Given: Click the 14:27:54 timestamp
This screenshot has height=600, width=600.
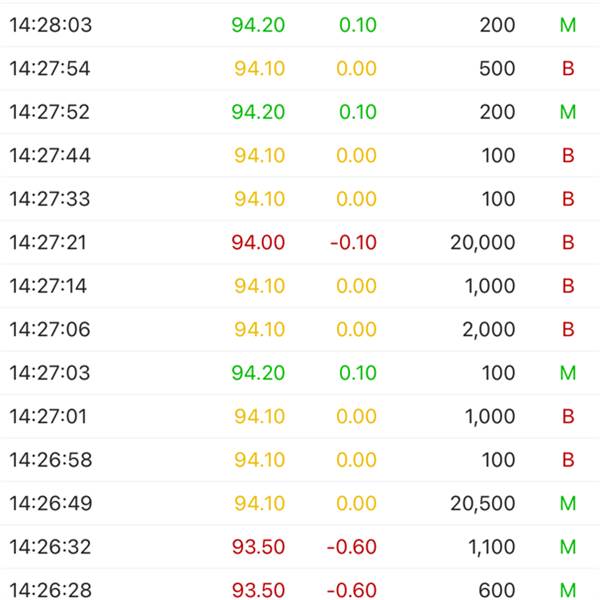Looking at the screenshot, I should coord(50,69).
